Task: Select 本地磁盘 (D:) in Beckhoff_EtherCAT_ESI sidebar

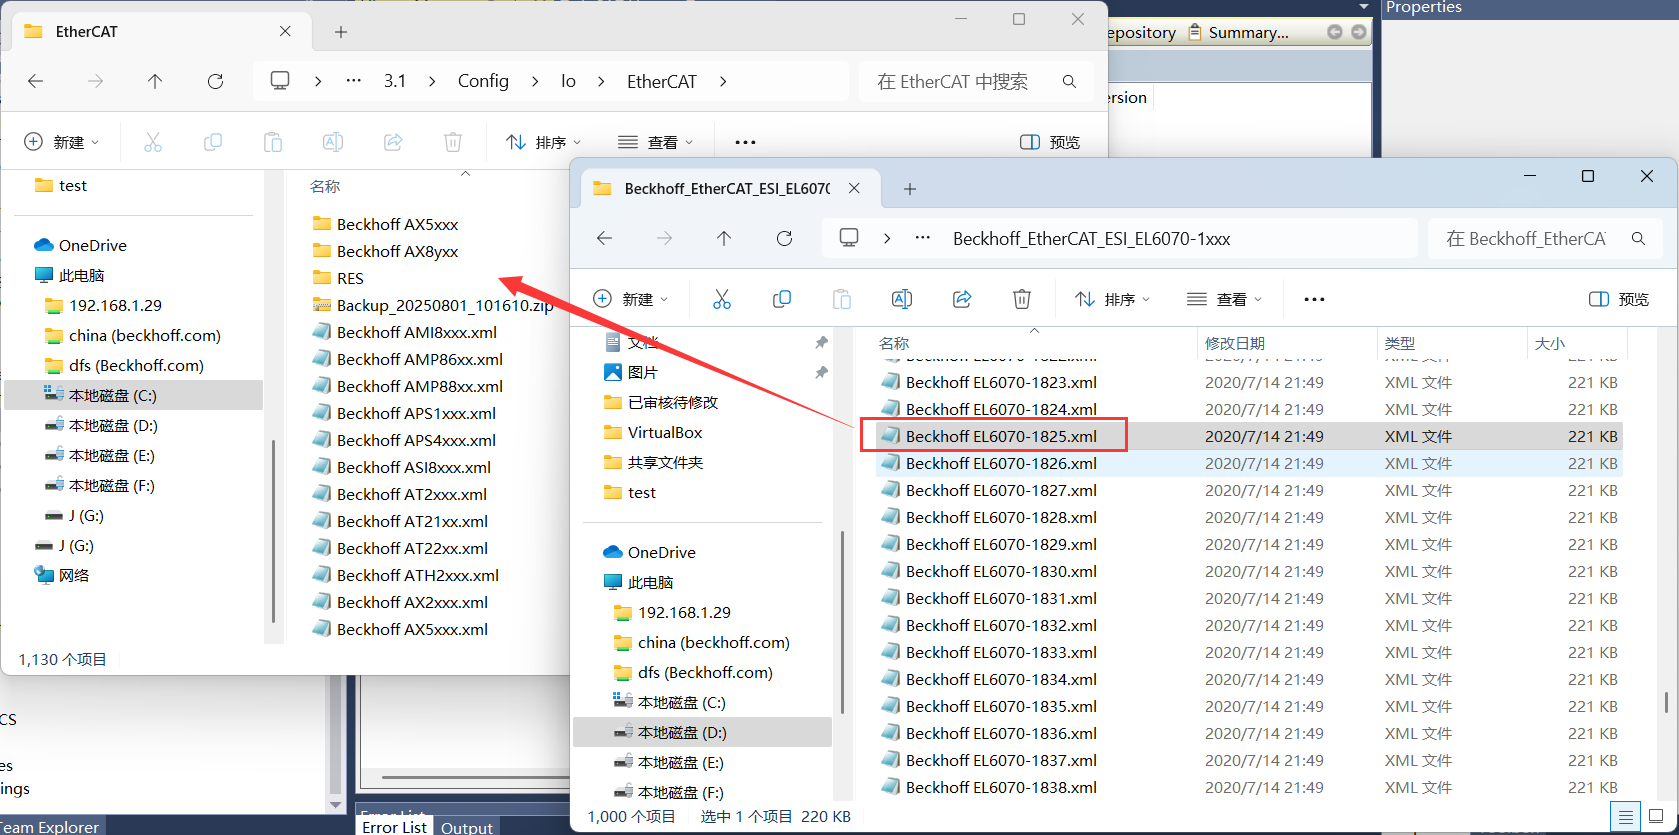Action: pyautogui.click(x=702, y=732)
